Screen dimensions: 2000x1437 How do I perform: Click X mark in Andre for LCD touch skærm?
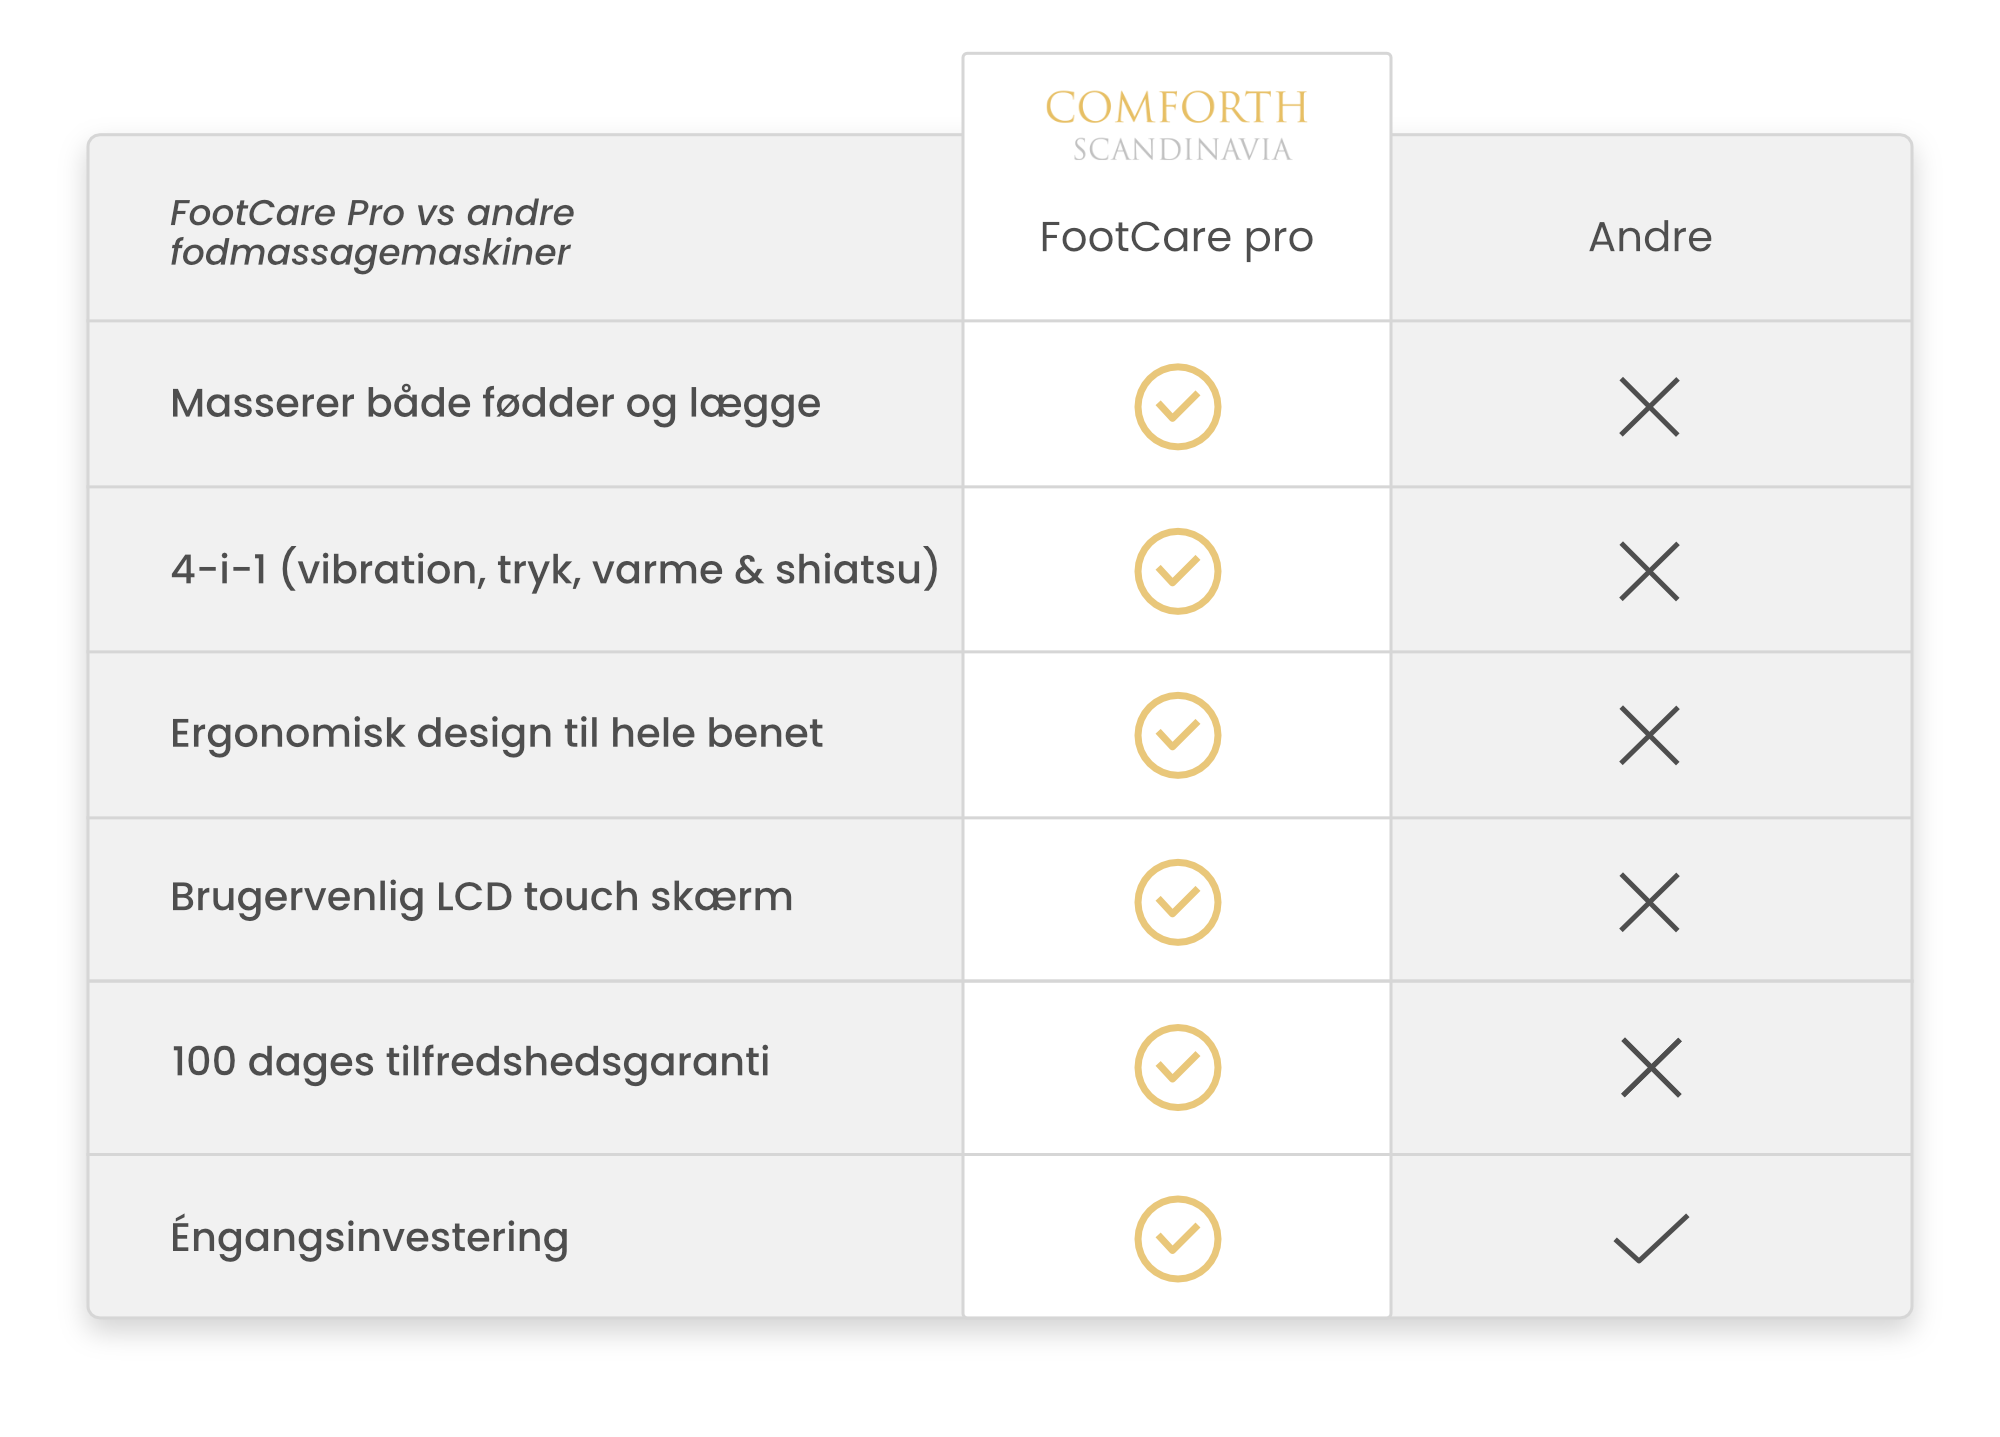pyautogui.click(x=1649, y=902)
